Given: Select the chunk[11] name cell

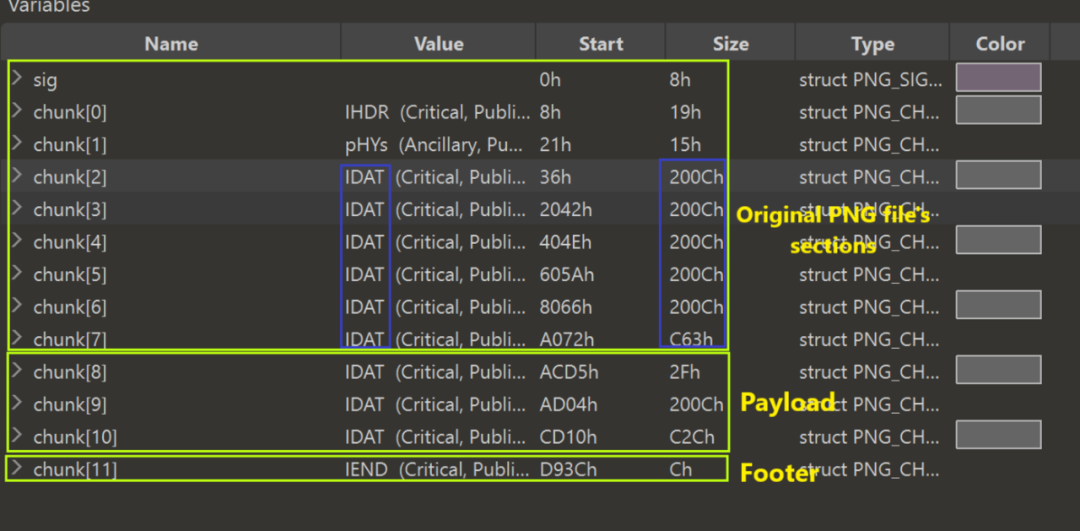Looking at the screenshot, I should point(74,470).
